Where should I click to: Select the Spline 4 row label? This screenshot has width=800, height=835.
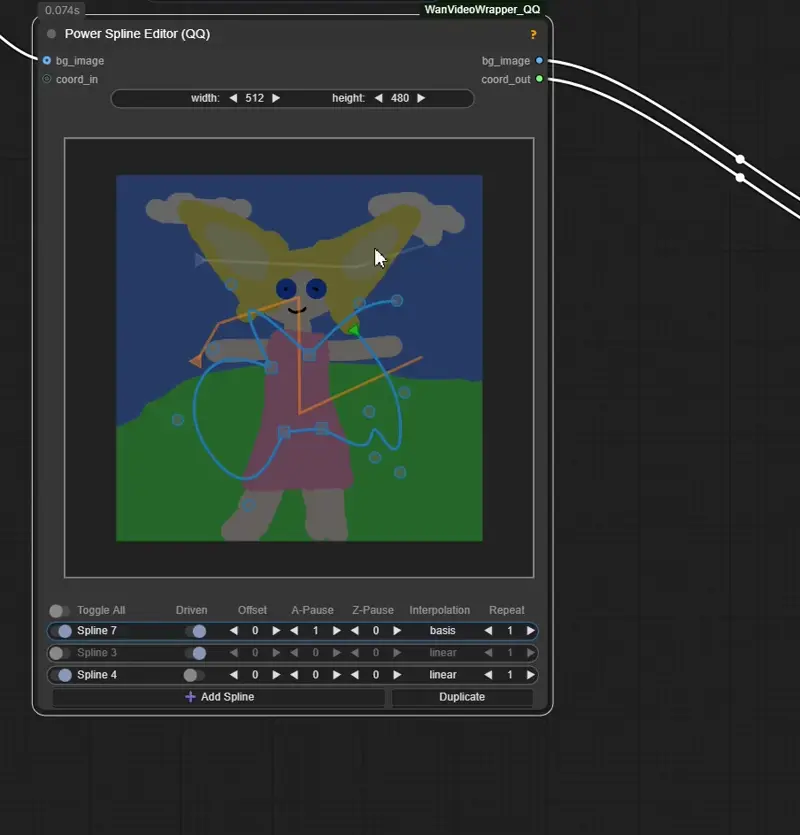coord(96,675)
